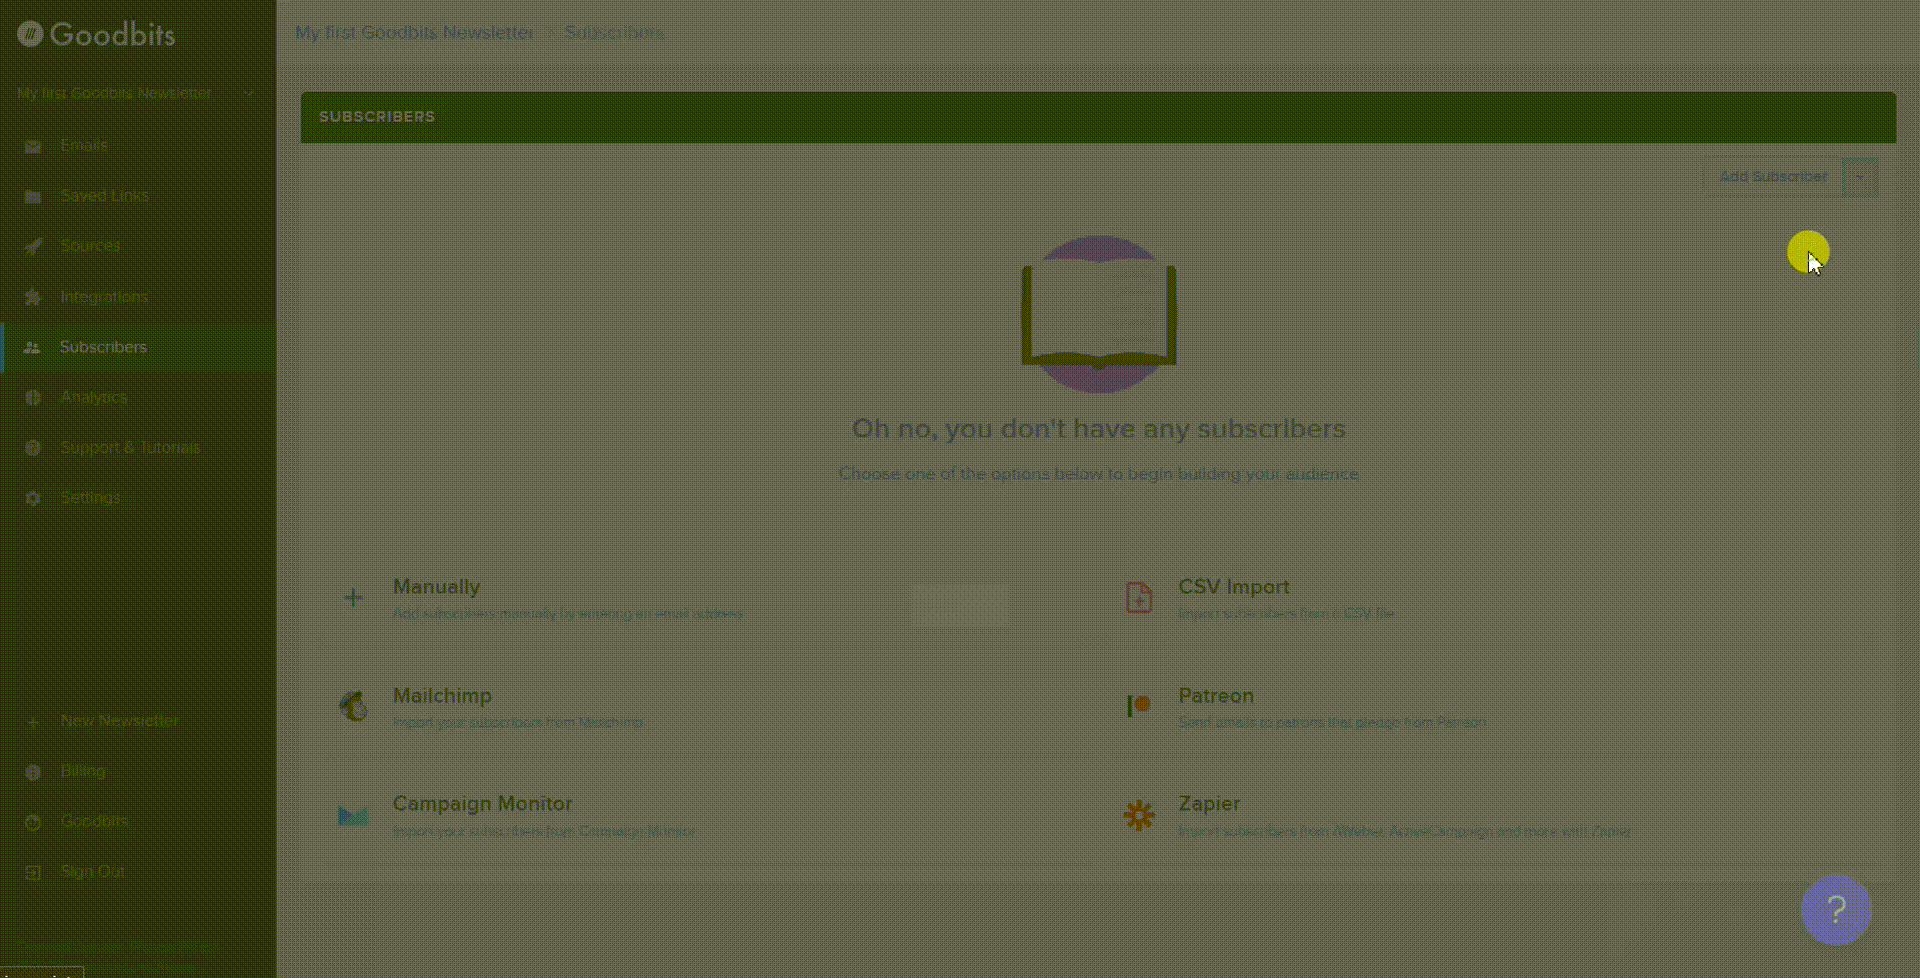Click 'Oh no, you don't have any subscribers' heading
Image resolution: width=1920 pixels, height=978 pixels.
[x=1098, y=428]
